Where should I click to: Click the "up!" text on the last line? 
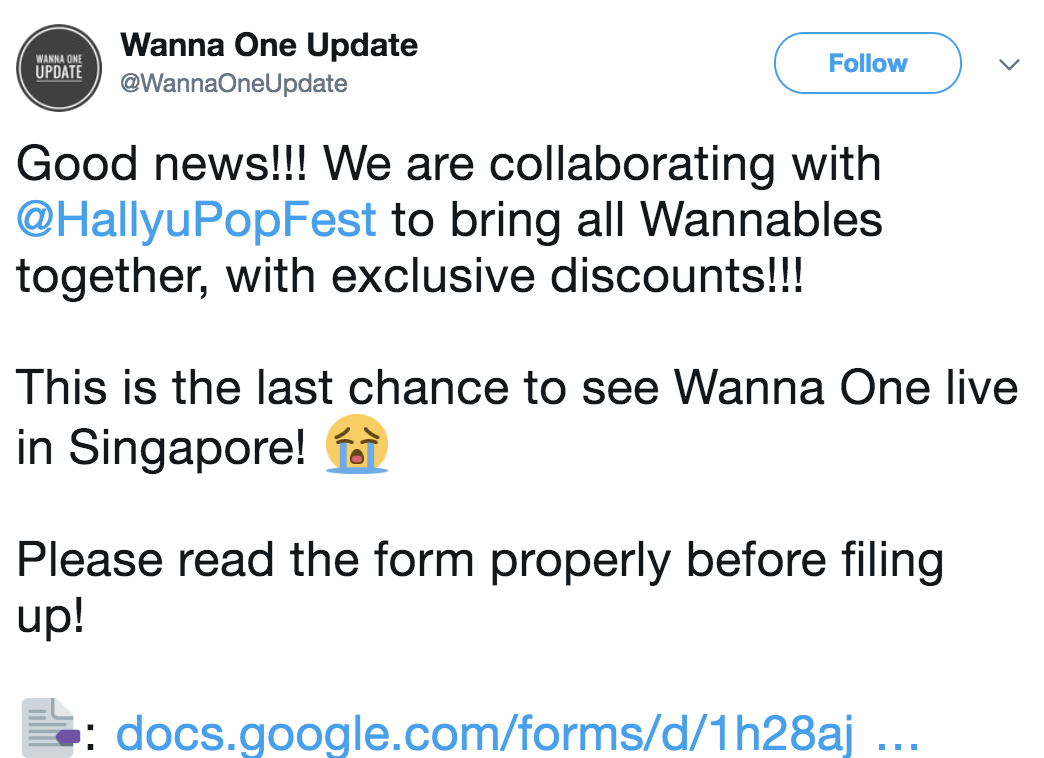coord(50,616)
